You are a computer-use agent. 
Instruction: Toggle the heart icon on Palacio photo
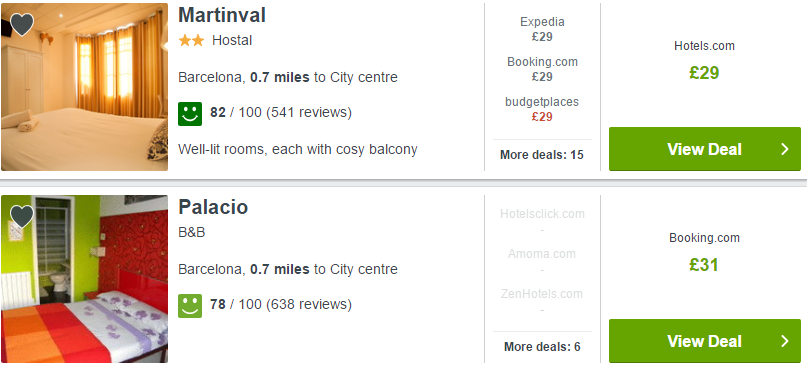click(x=22, y=217)
